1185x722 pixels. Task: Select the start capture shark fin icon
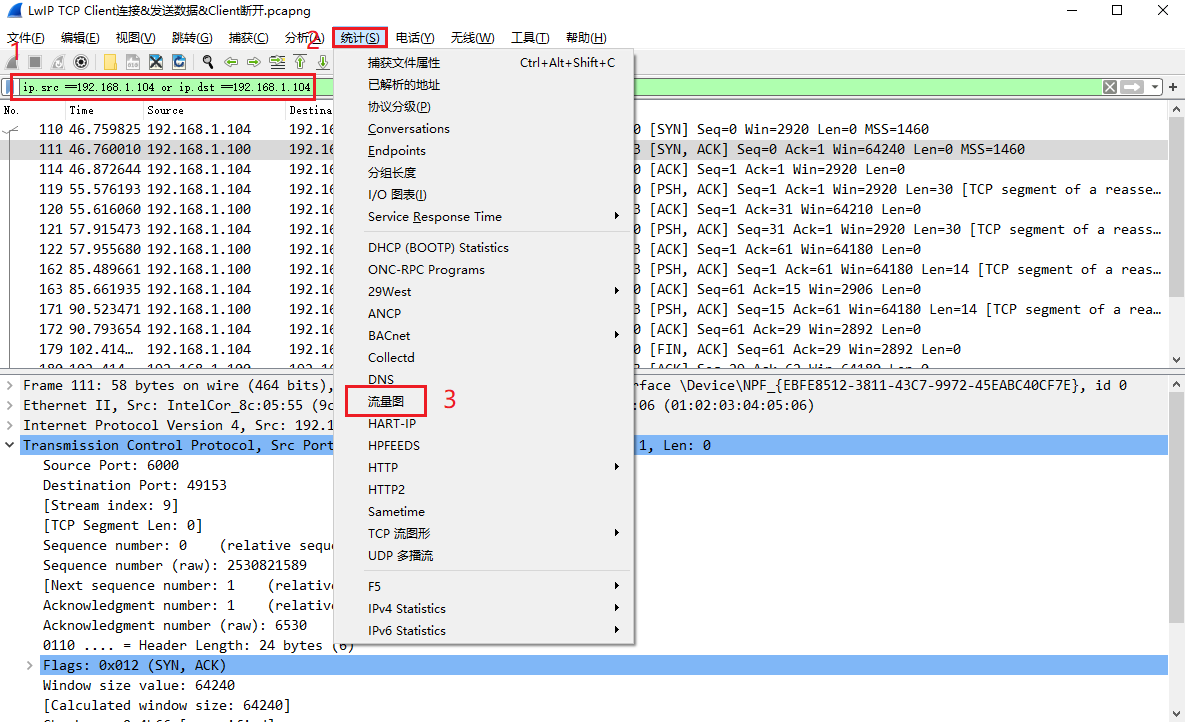coord(12,62)
